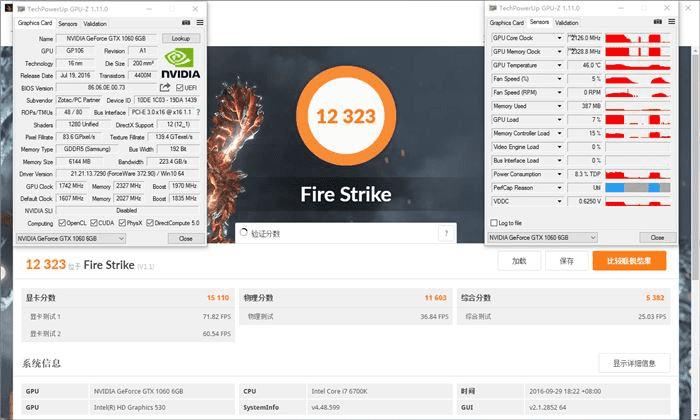
Task: Click the camera screenshot icon in left GPU-Z
Action: point(186,23)
